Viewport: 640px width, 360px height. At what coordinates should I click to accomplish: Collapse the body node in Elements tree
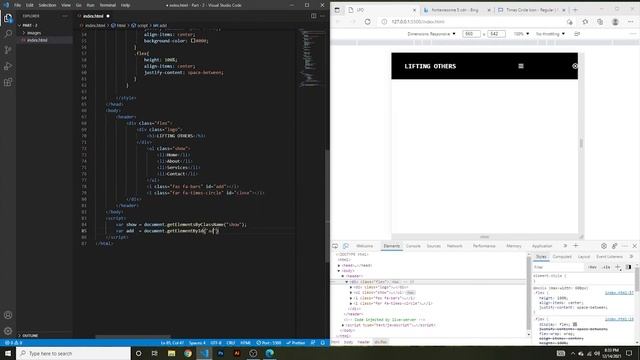pyautogui.click(x=339, y=271)
